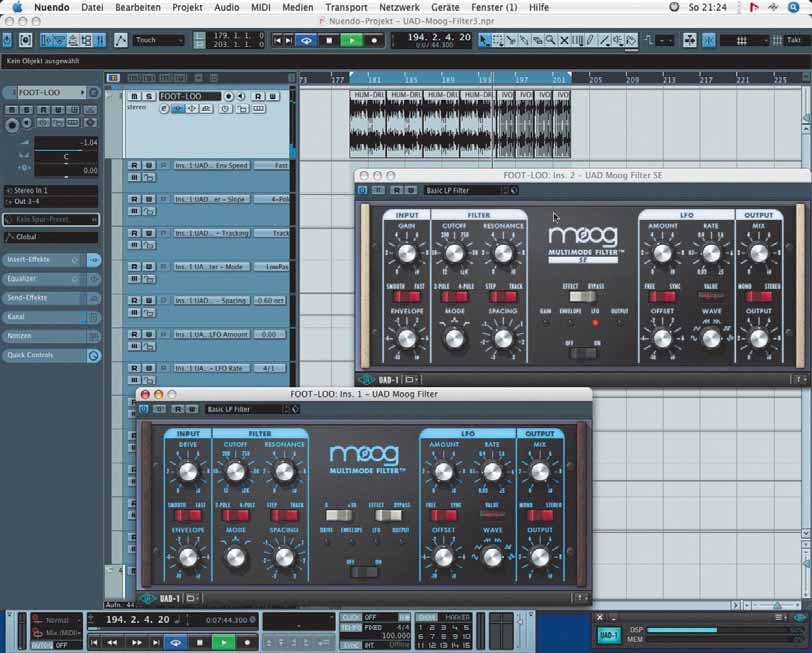Viewport: 812px width, 653px height.
Task: Open the Projekt menu
Action: click(187, 7)
